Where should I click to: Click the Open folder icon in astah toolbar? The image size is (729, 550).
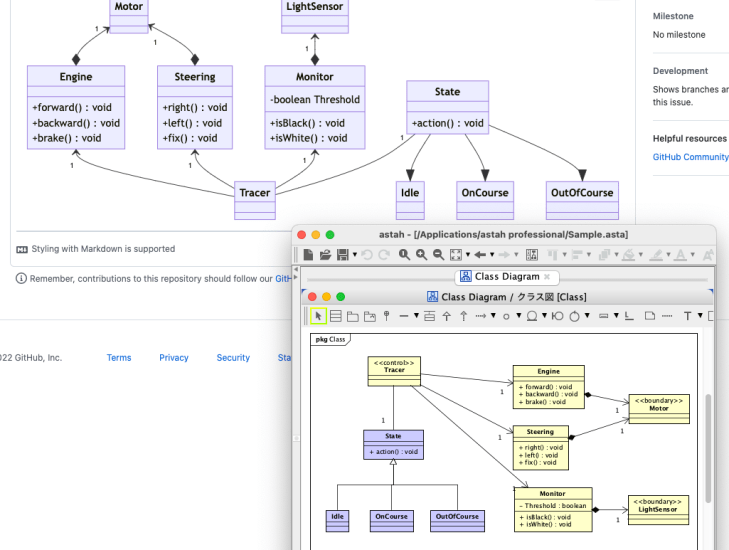(x=325, y=255)
